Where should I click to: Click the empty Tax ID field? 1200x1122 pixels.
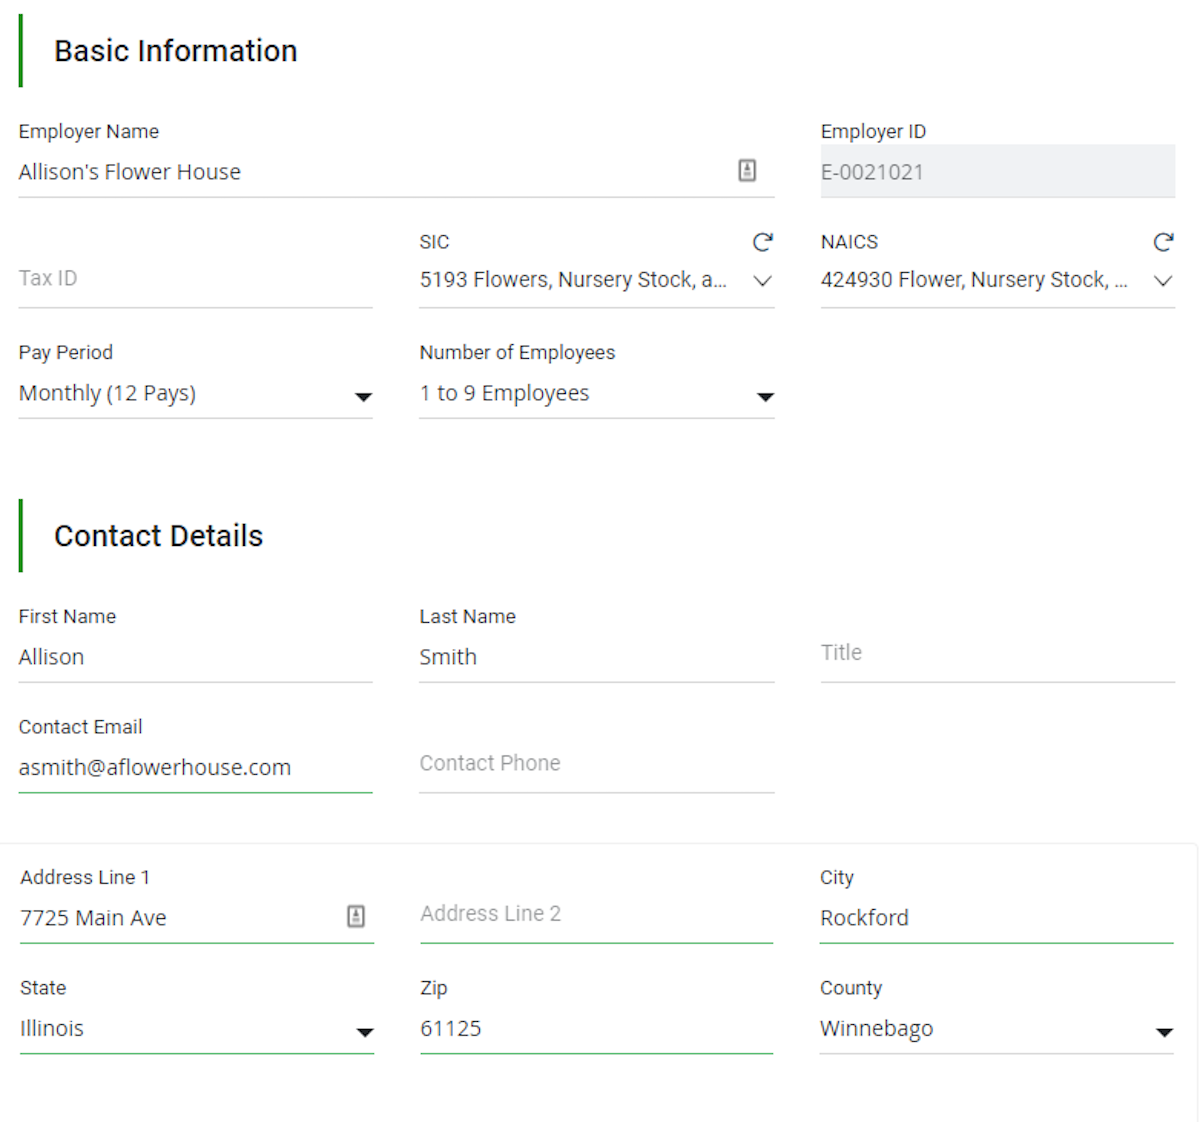click(x=150, y=278)
